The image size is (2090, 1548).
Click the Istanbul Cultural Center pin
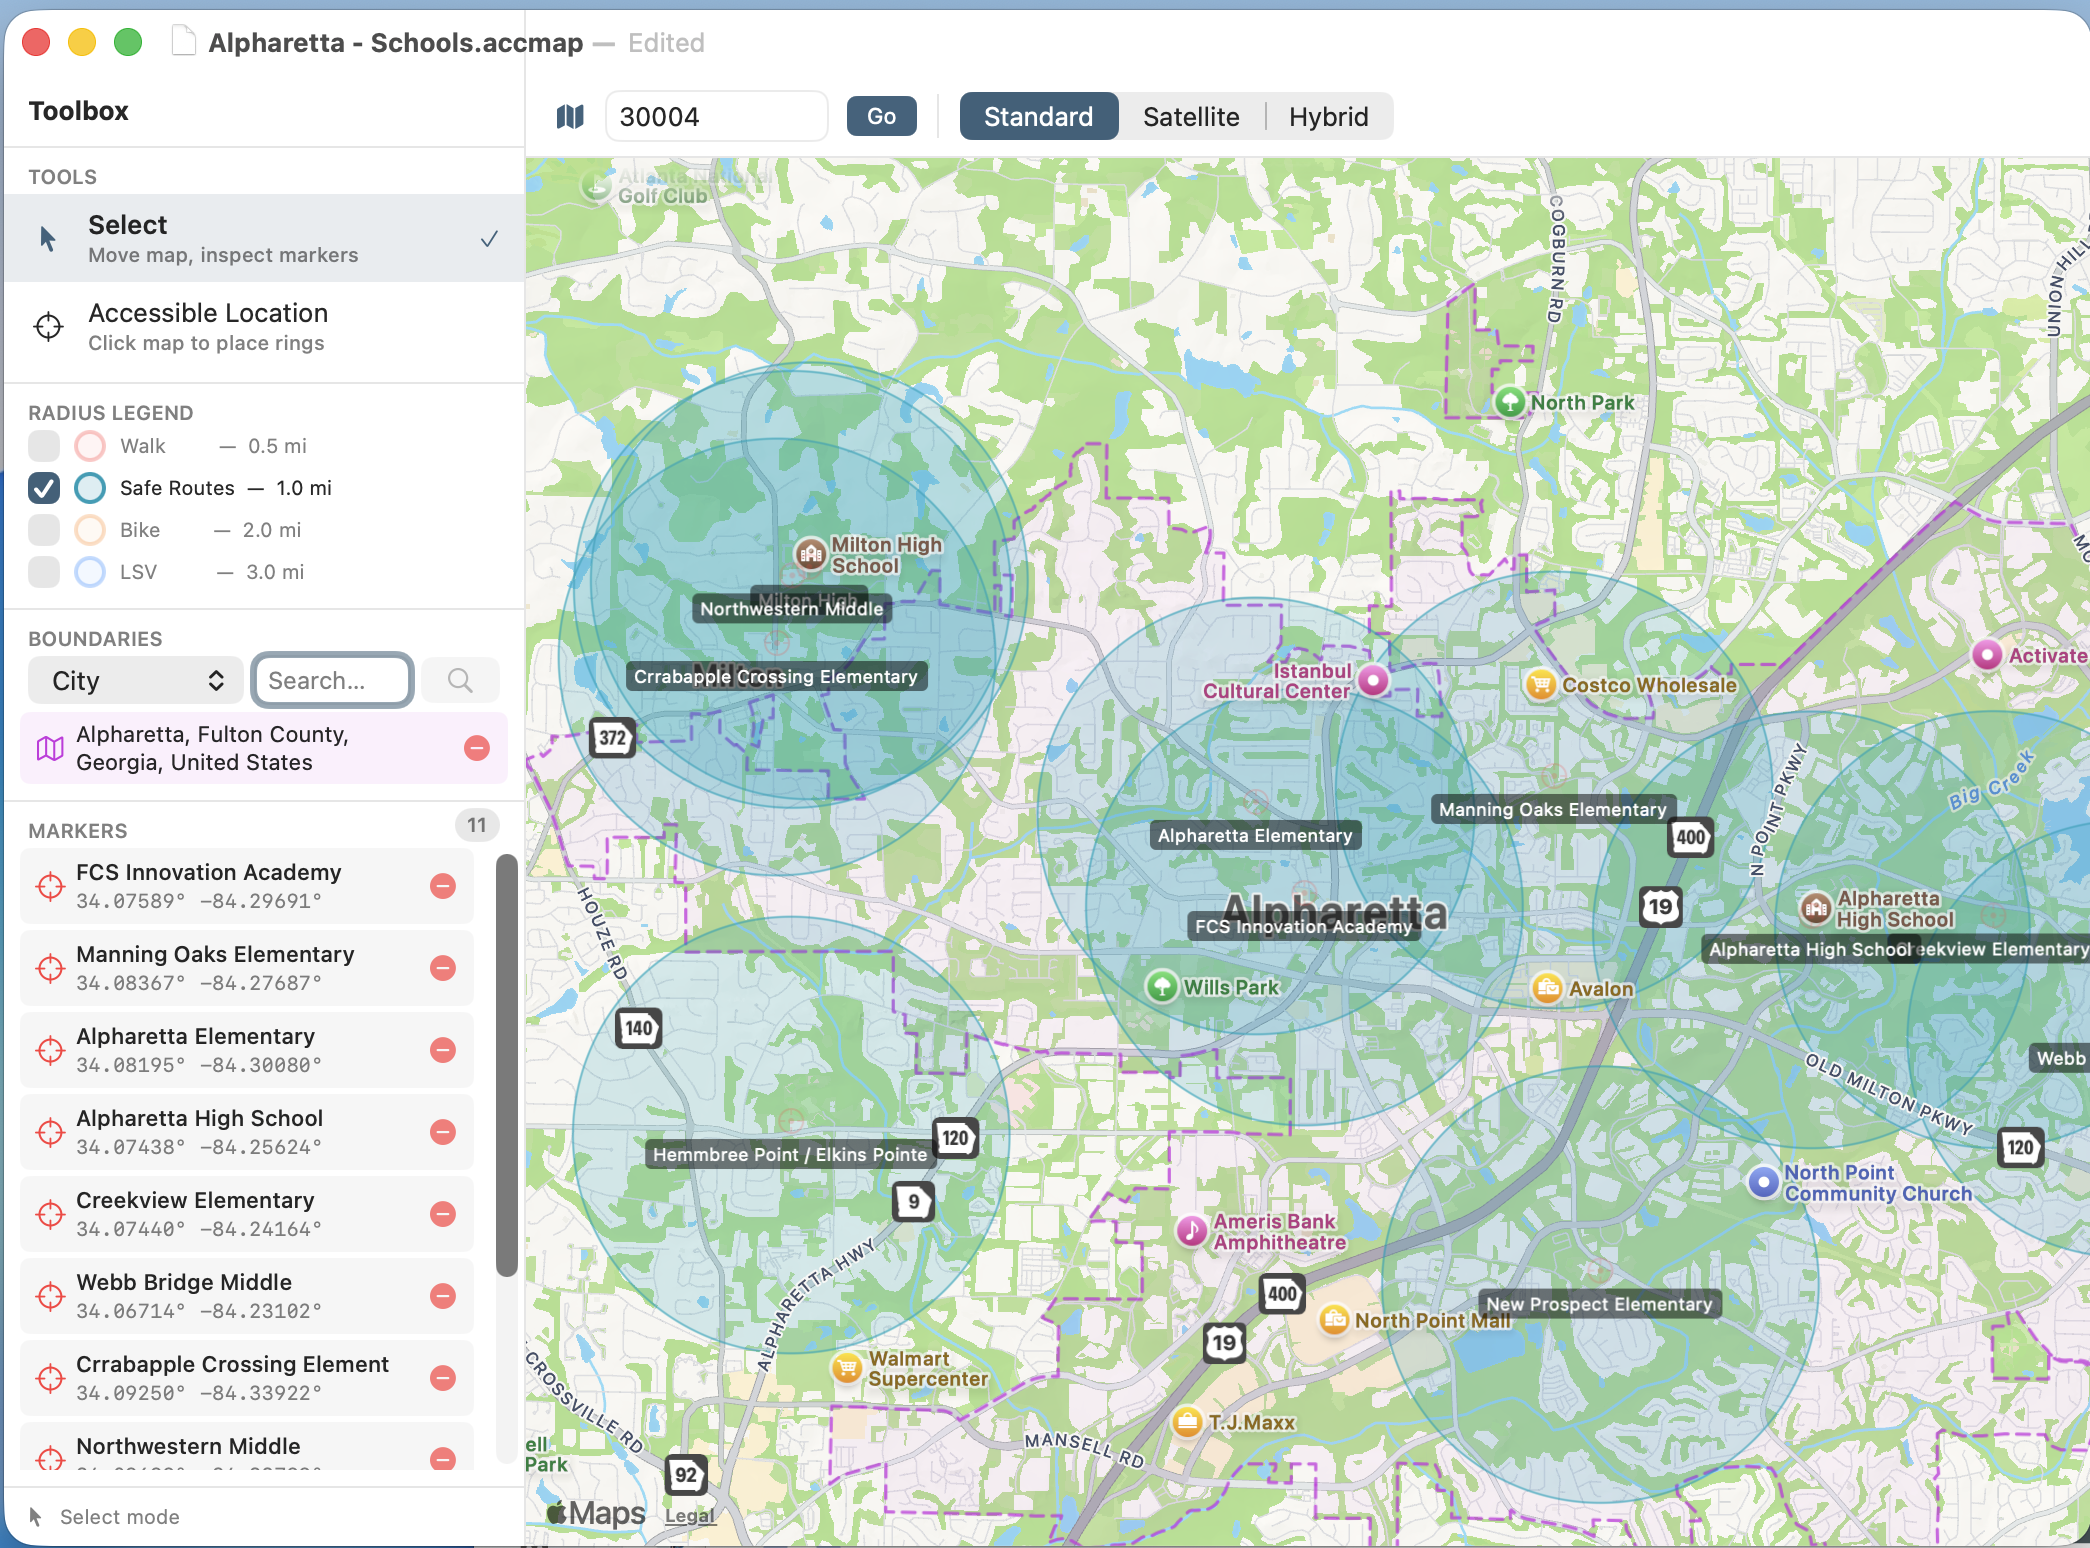tap(1374, 681)
